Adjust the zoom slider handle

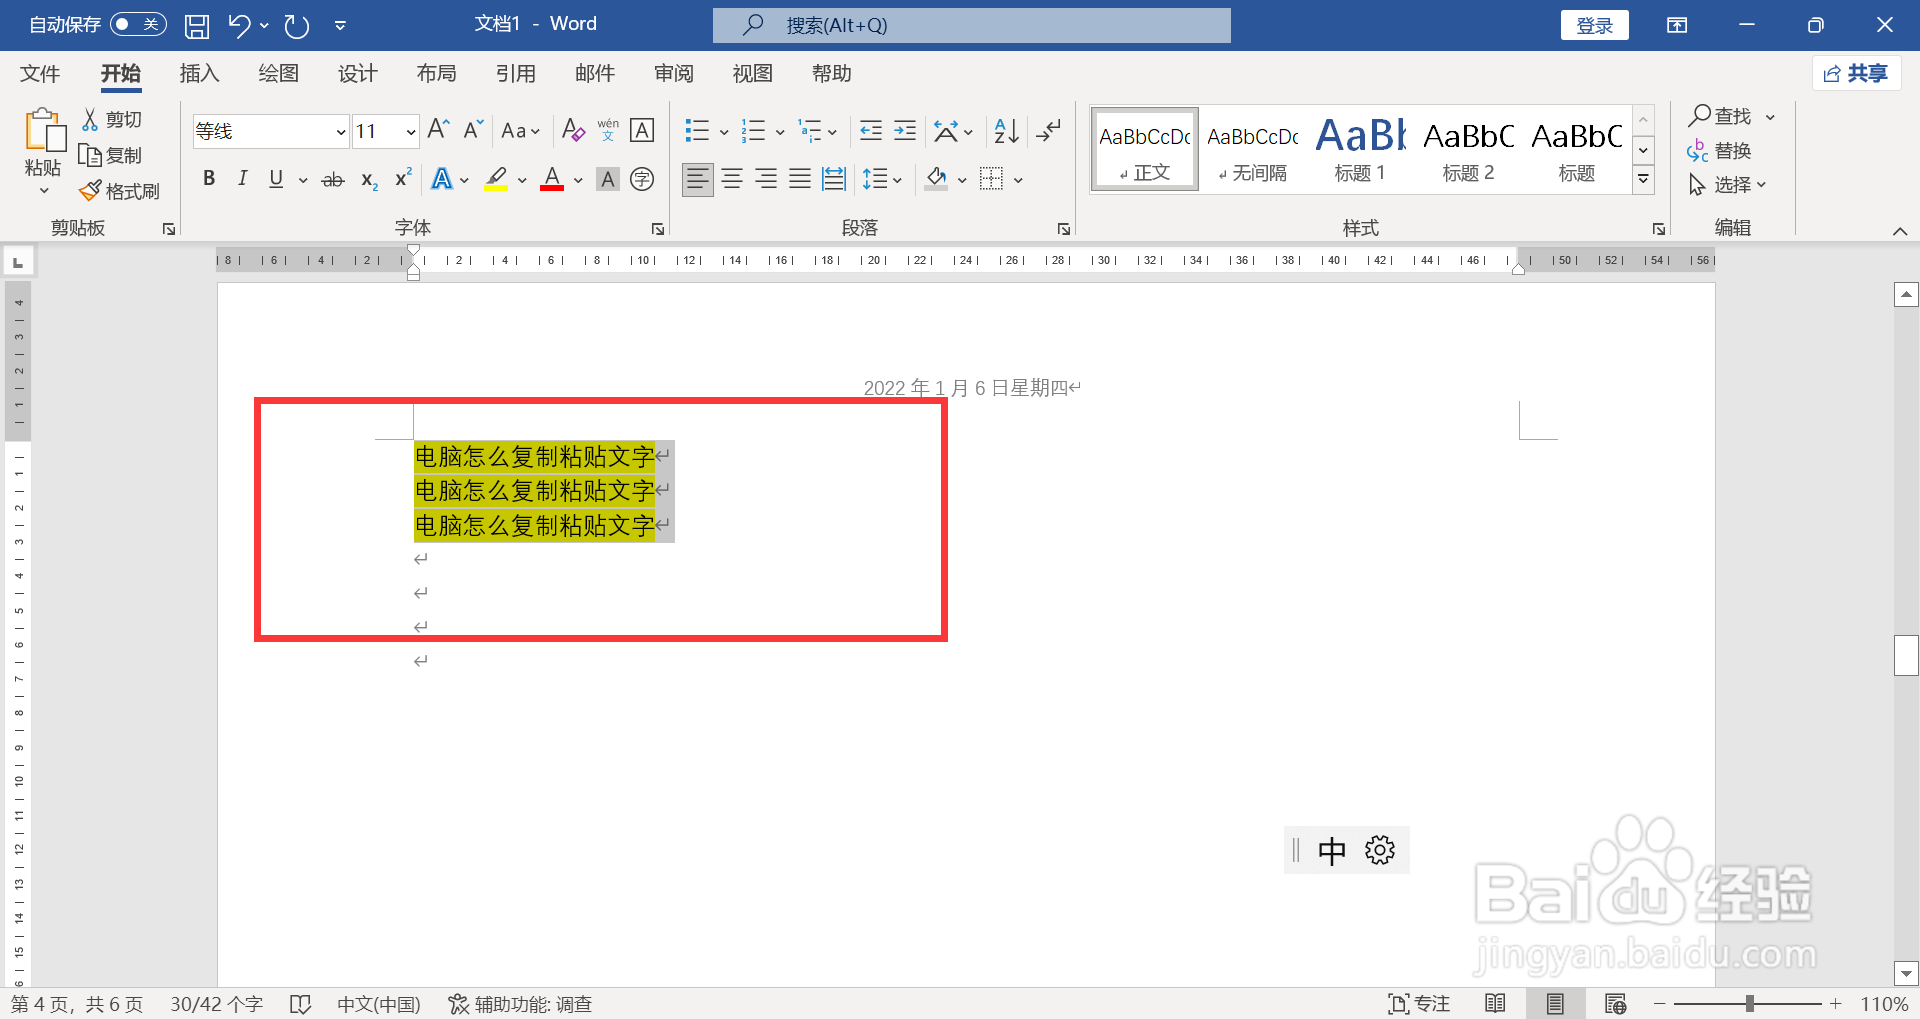pos(1750,1003)
